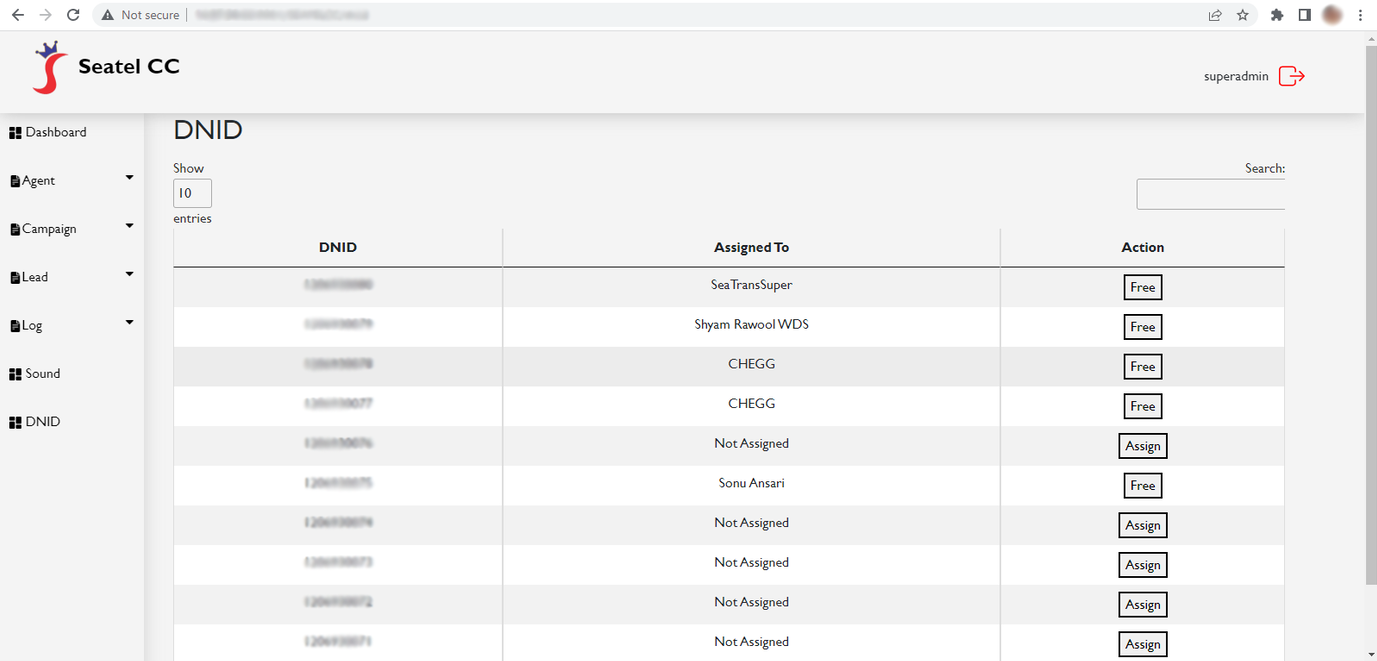Click the browser back arrow
The width and height of the screenshot is (1377, 661).
pos(17,15)
